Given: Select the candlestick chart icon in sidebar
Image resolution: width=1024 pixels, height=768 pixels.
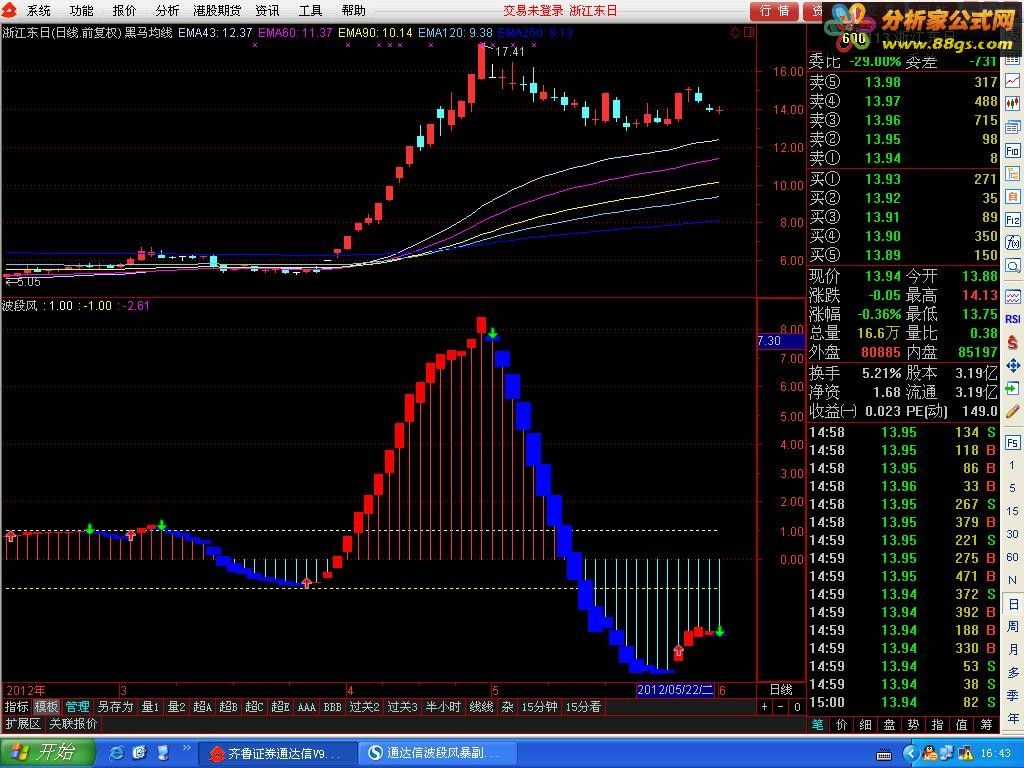Looking at the screenshot, I should 1012,104.
